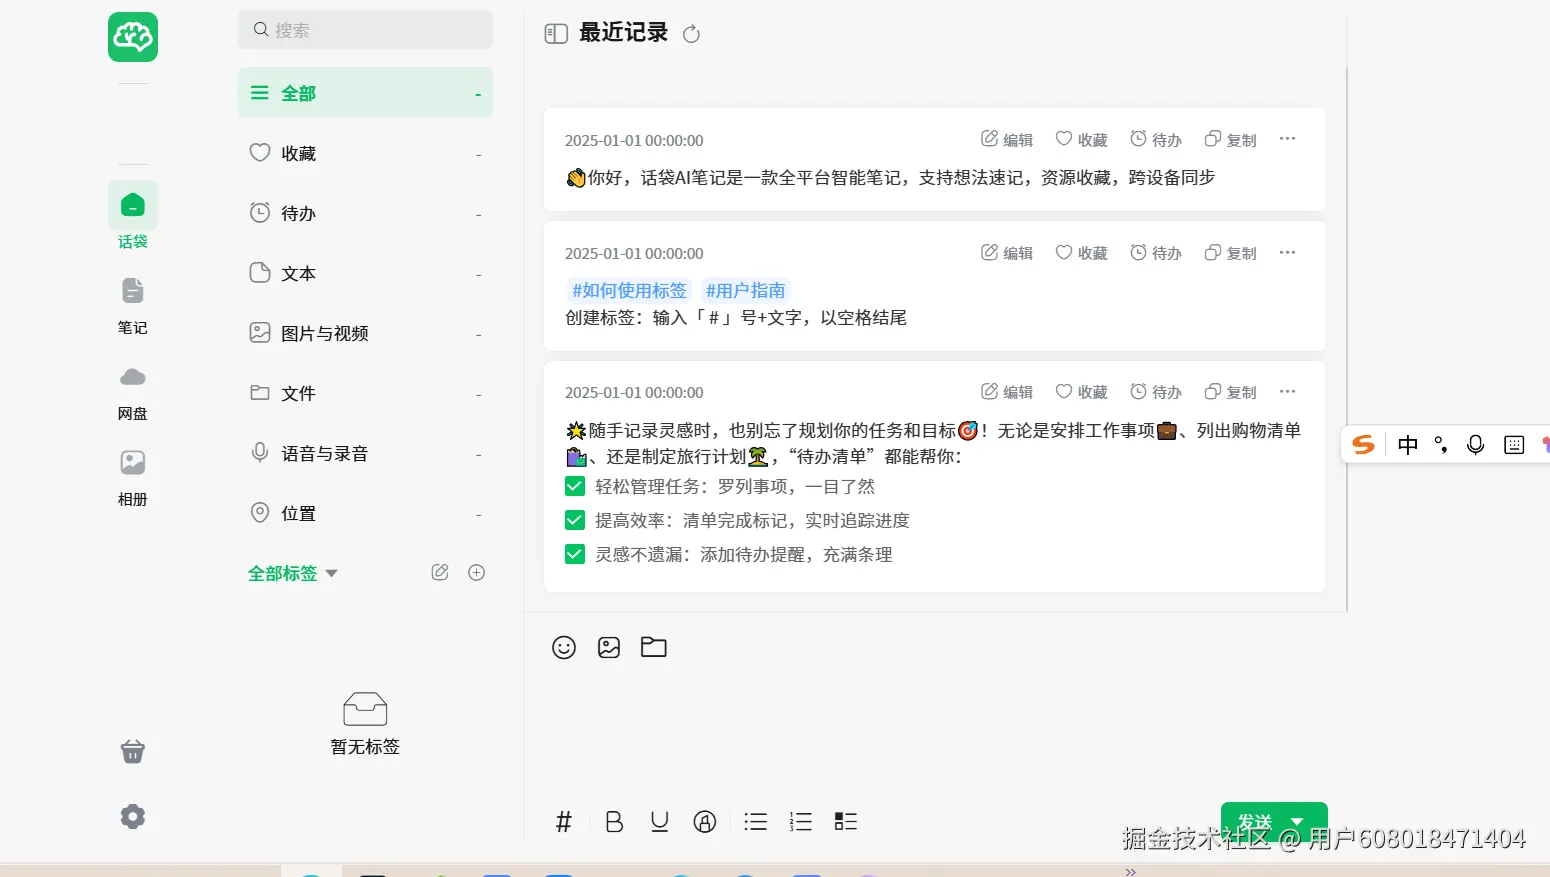Image resolution: width=1550 pixels, height=877 pixels.
Task: Click the 暂无标签 empty tag placeholder
Action: 365,724
